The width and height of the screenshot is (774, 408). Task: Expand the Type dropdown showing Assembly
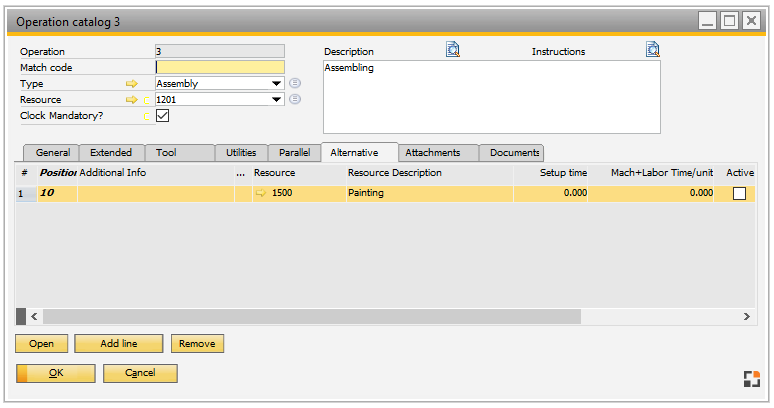(x=277, y=84)
